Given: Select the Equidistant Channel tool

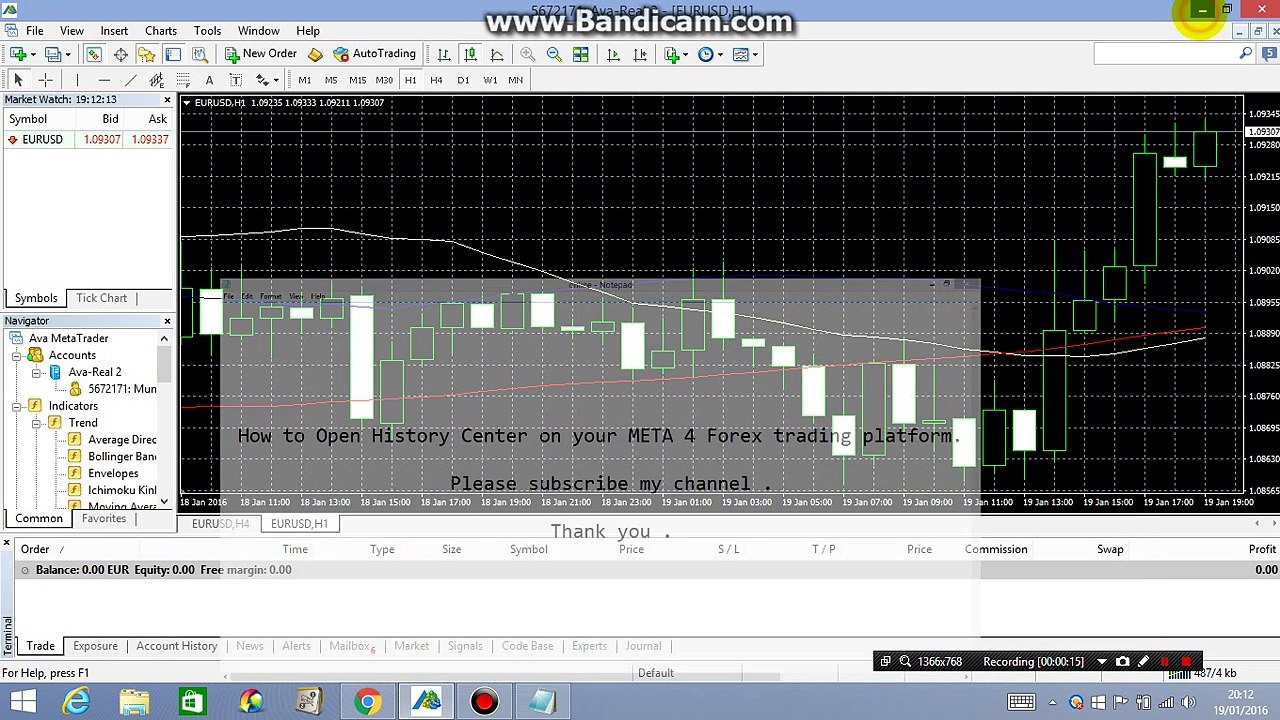Looking at the screenshot, I should (156, 80).
